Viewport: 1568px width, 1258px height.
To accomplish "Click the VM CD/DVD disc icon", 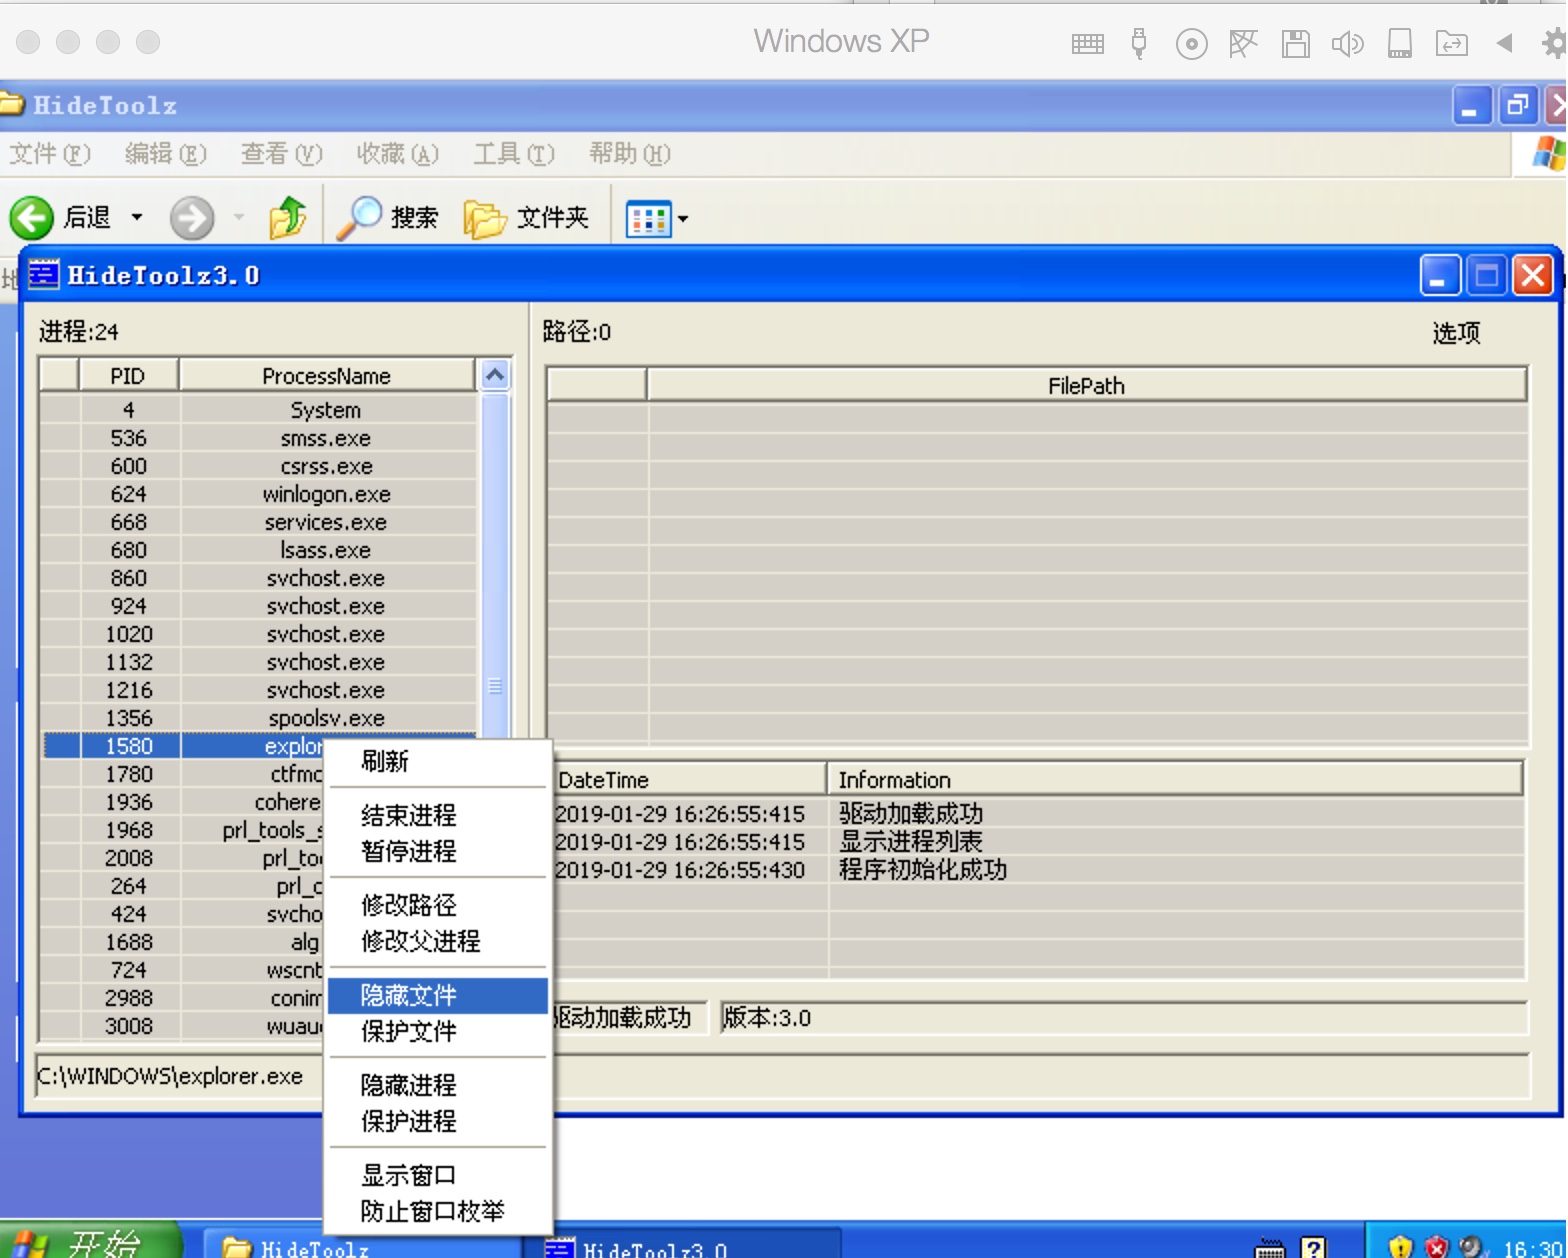I will [x=1191, y=44].
